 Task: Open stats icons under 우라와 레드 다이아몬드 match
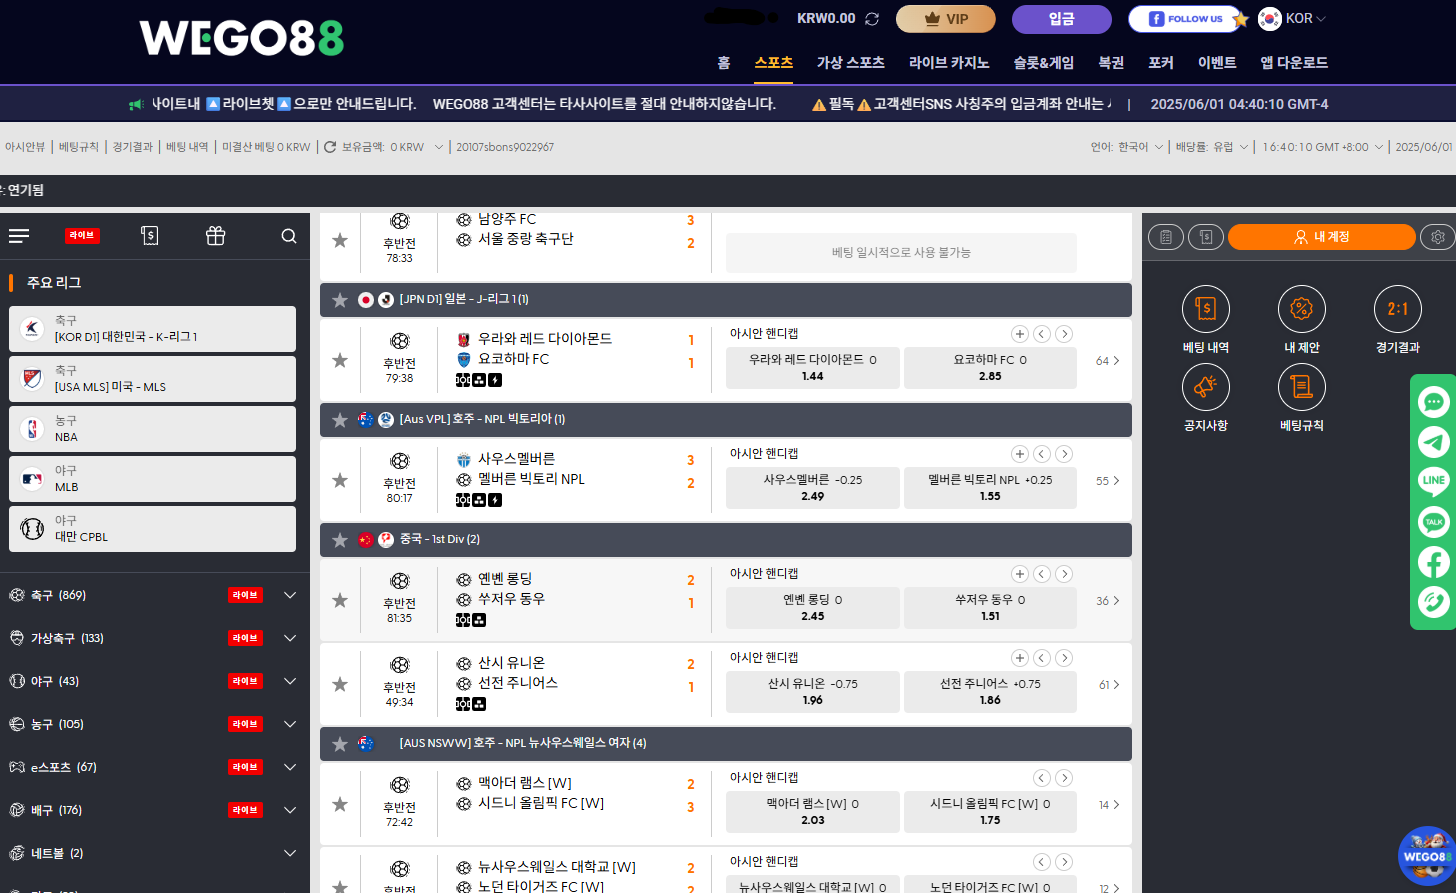(x=479, y=380)
